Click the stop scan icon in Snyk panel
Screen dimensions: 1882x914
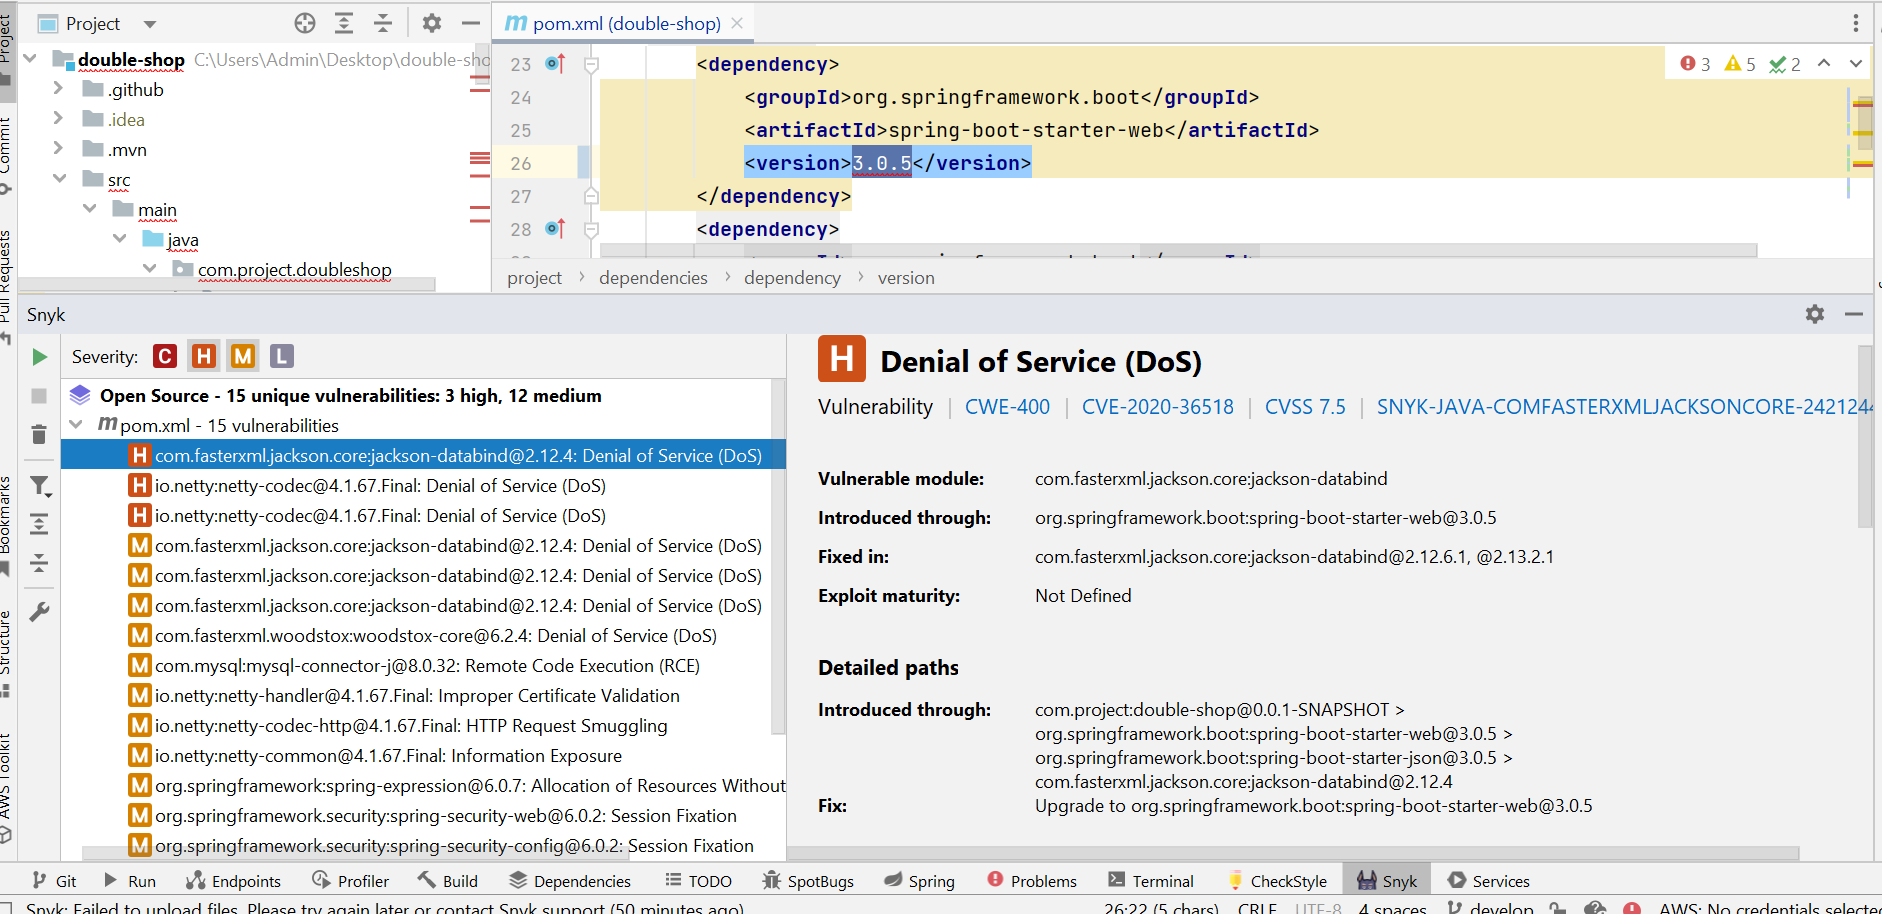39,395
